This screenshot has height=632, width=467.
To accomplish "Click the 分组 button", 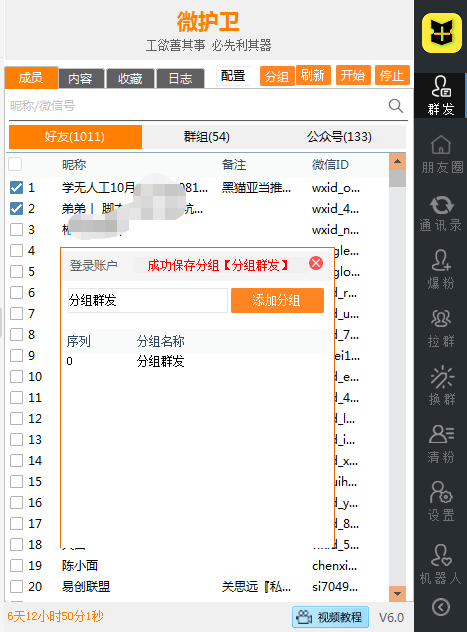I will (x=277, y=76).
